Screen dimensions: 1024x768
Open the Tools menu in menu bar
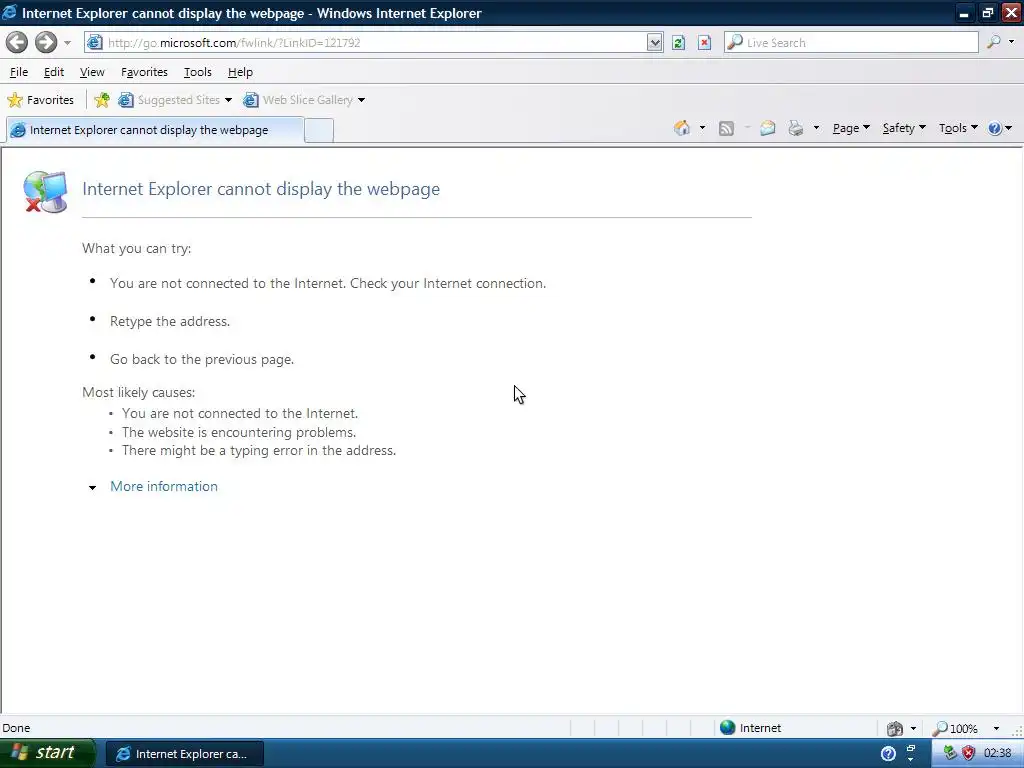[x=197, y=72]
